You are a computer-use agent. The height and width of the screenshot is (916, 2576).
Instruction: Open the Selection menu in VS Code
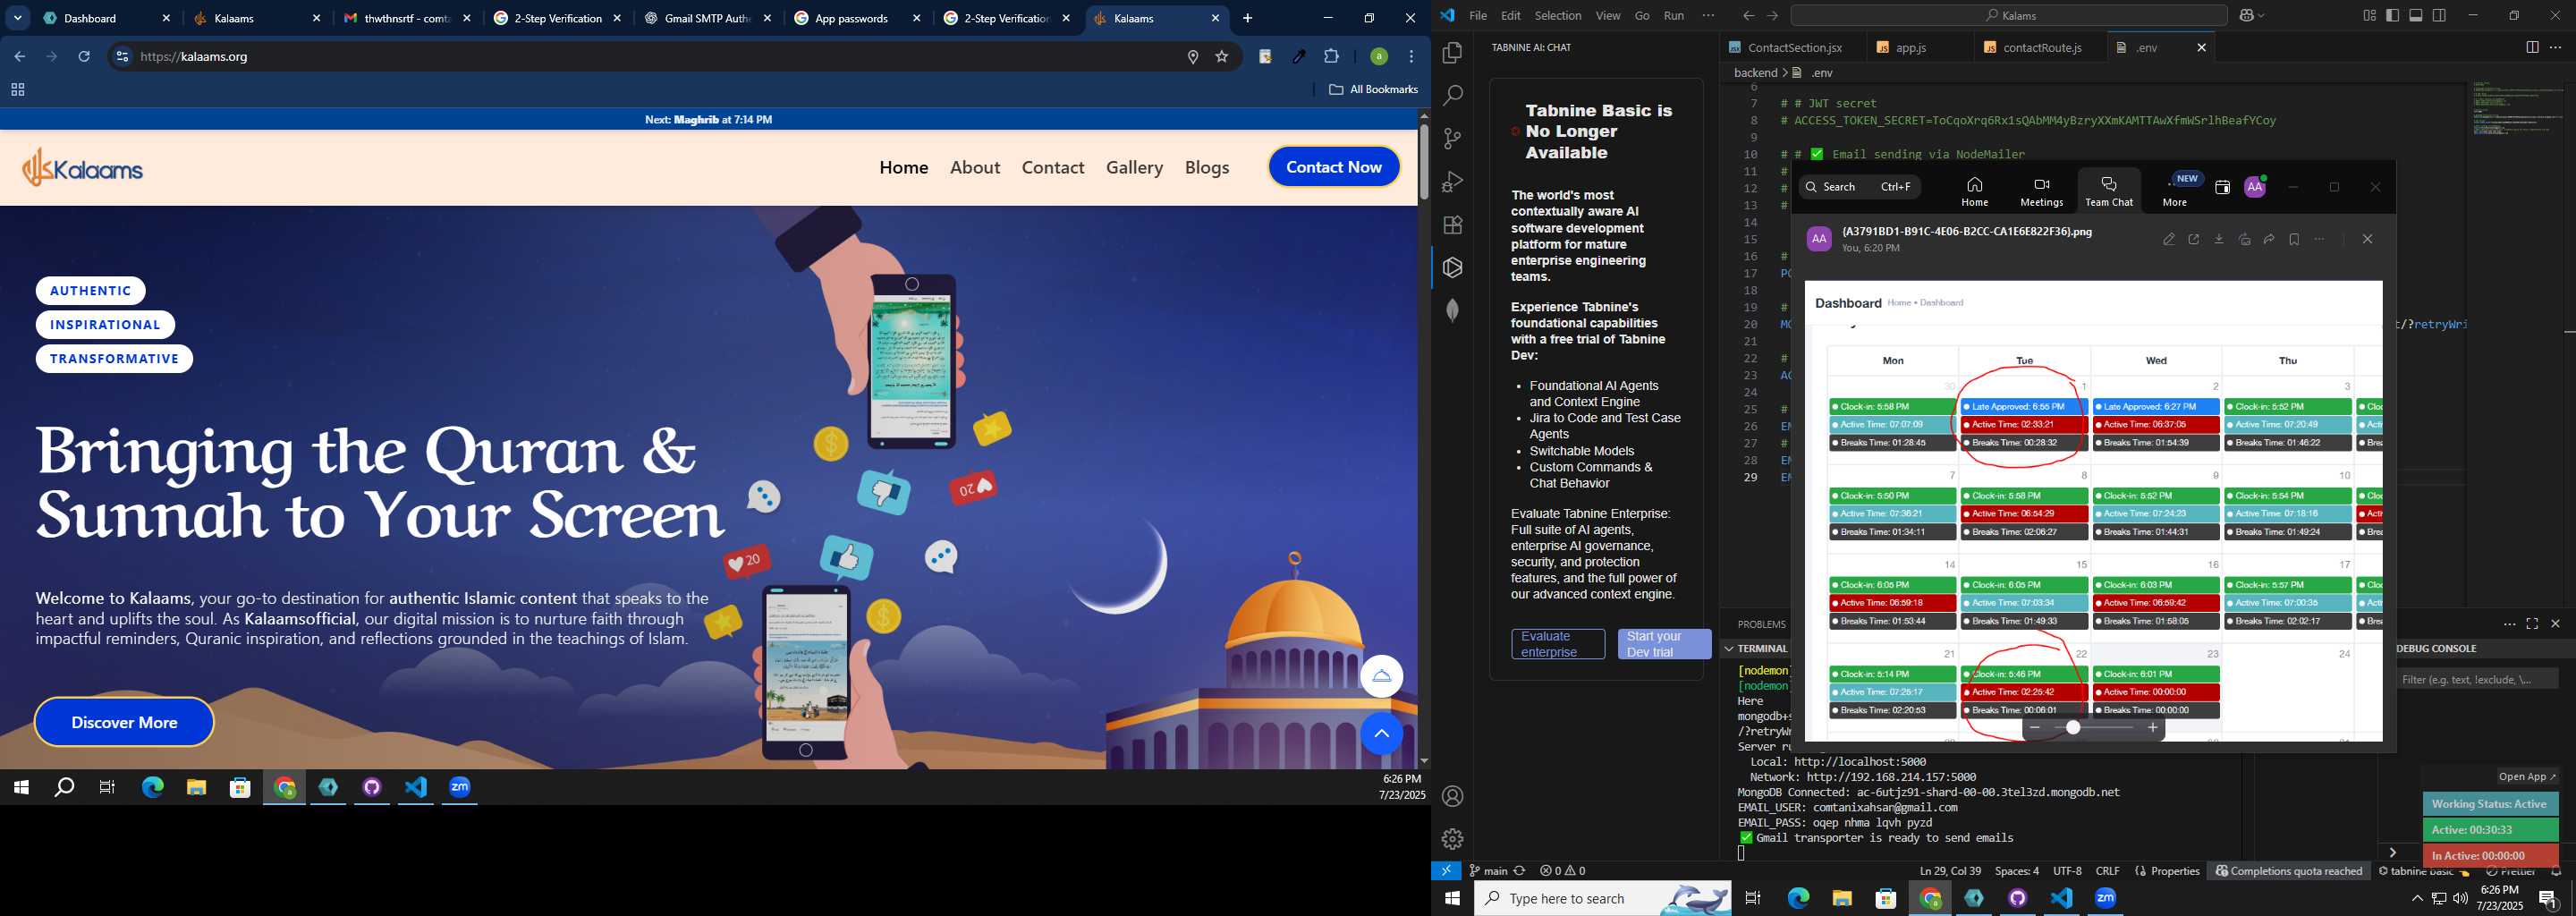point(1558,16)
